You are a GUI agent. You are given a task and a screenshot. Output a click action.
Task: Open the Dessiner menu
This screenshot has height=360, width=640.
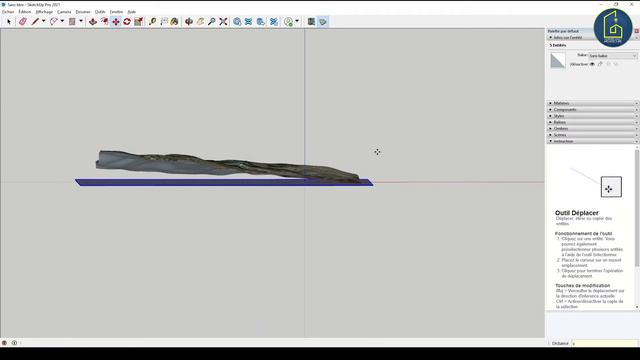83,12
